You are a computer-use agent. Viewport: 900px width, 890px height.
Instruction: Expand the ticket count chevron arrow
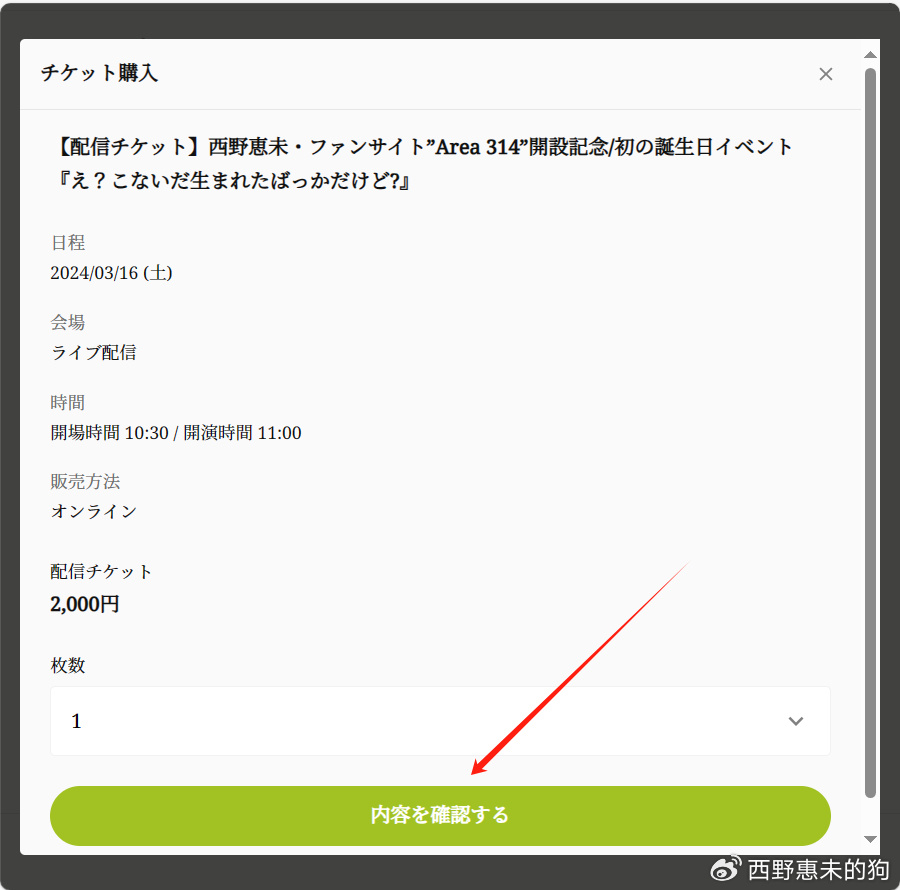tap(796, 721)
